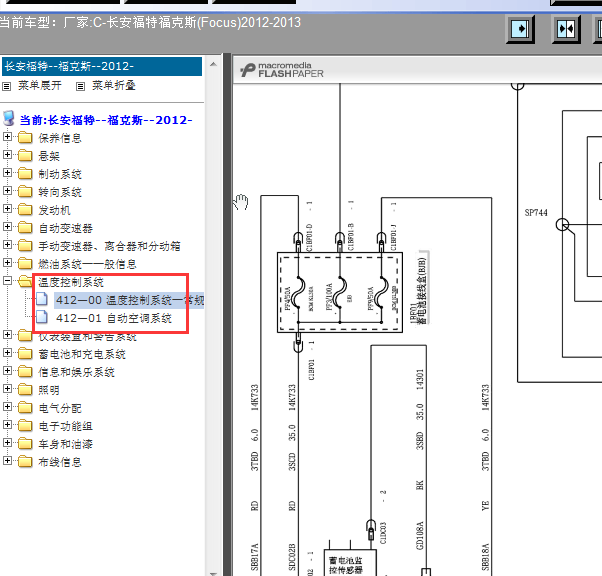Expand the 发动机 folder node
The image size is (602, 576).
[x=7, y=209]
